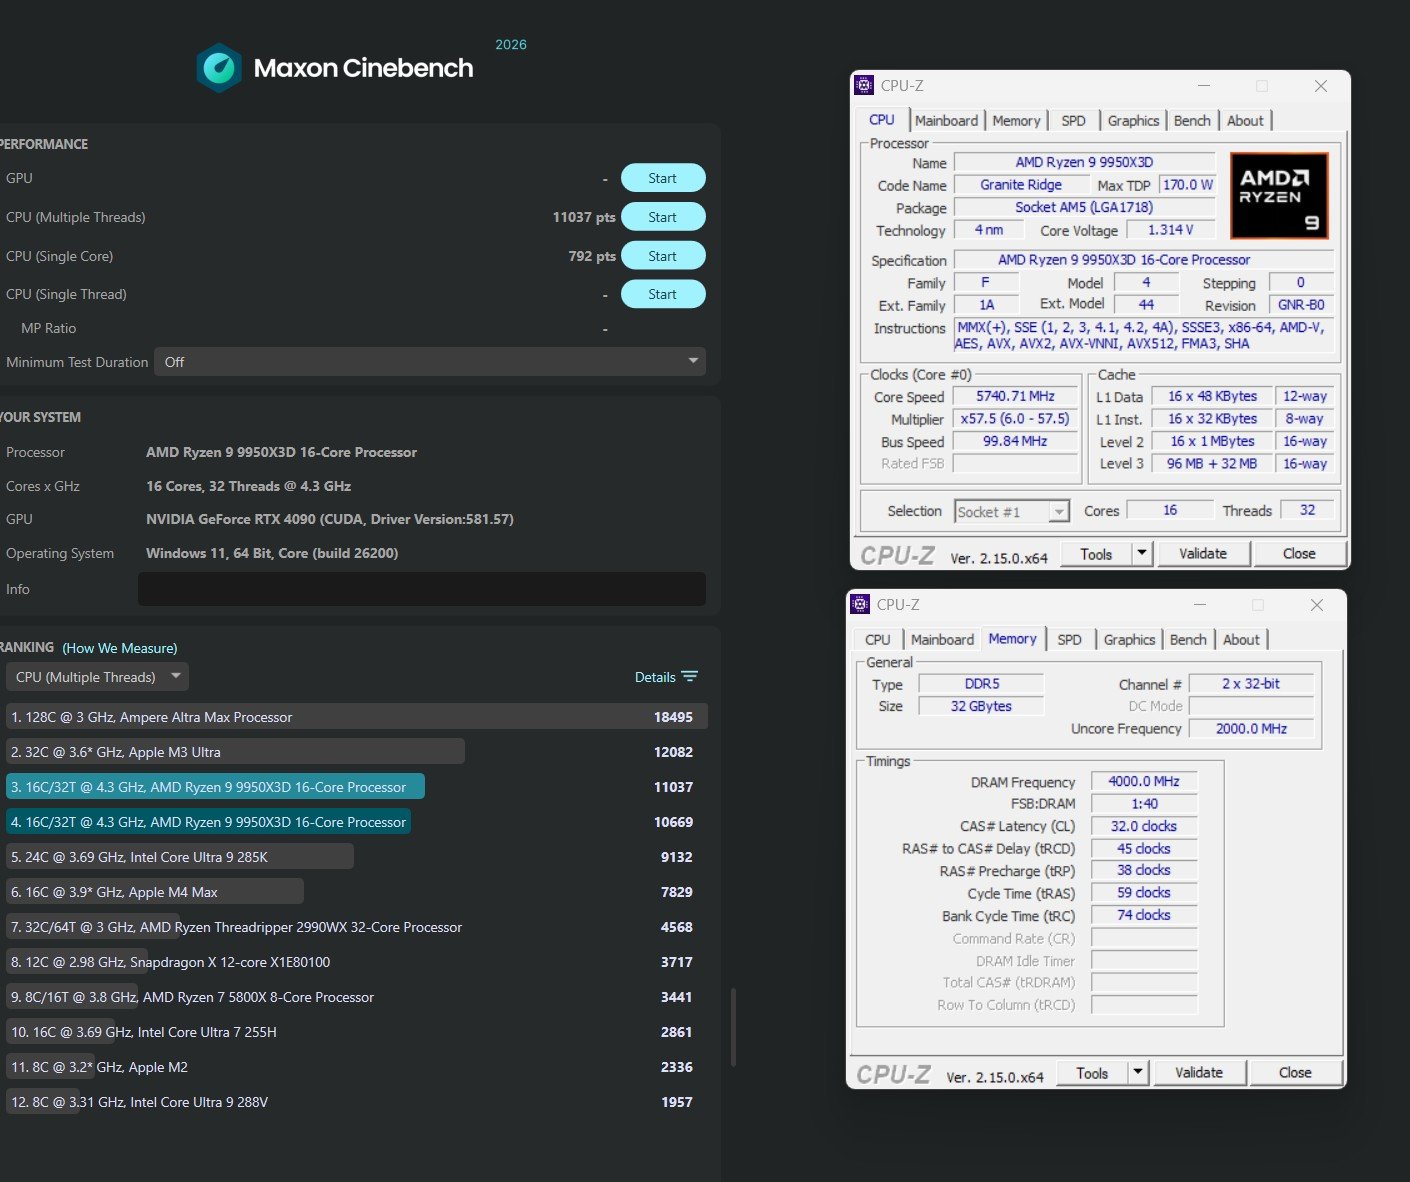Switch to SPD tab in lower CPU-Z
The image size is (1410, 1182).
[x=1070, y=640]
